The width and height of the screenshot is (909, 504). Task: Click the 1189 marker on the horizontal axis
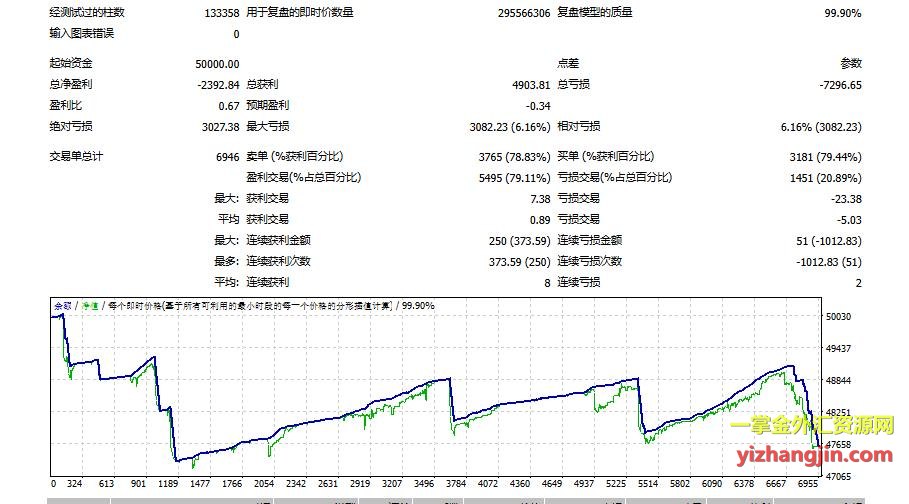tap(167, 483)
